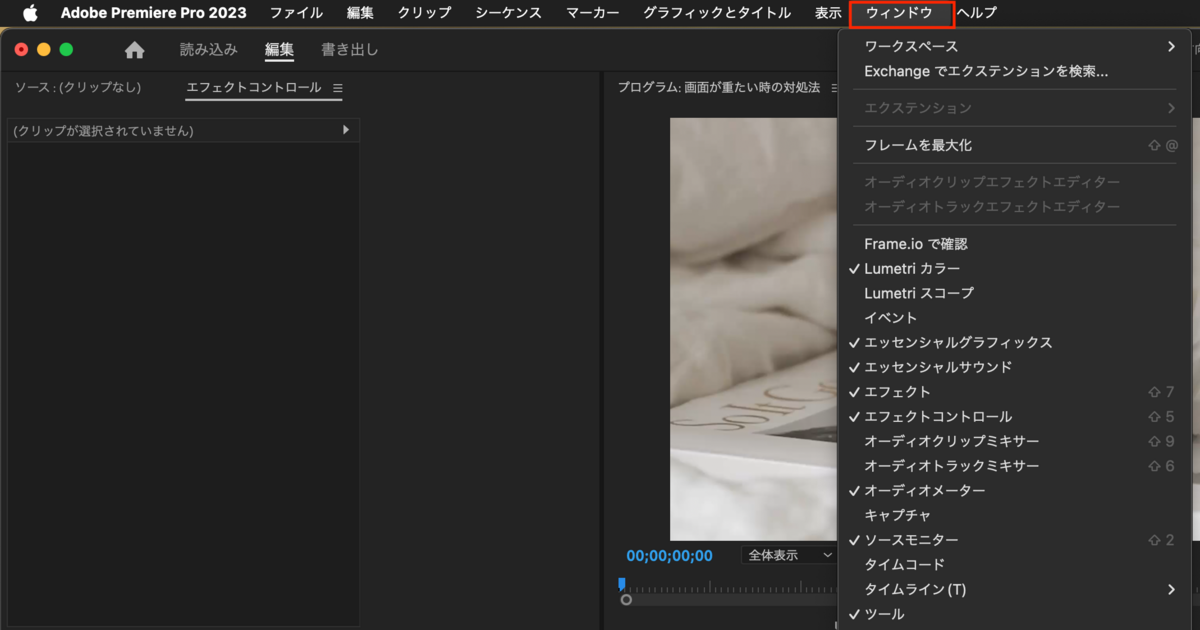This screenshot has width=1200, height=630.
Task: Click the Home icon
Action: pos(134,50)
